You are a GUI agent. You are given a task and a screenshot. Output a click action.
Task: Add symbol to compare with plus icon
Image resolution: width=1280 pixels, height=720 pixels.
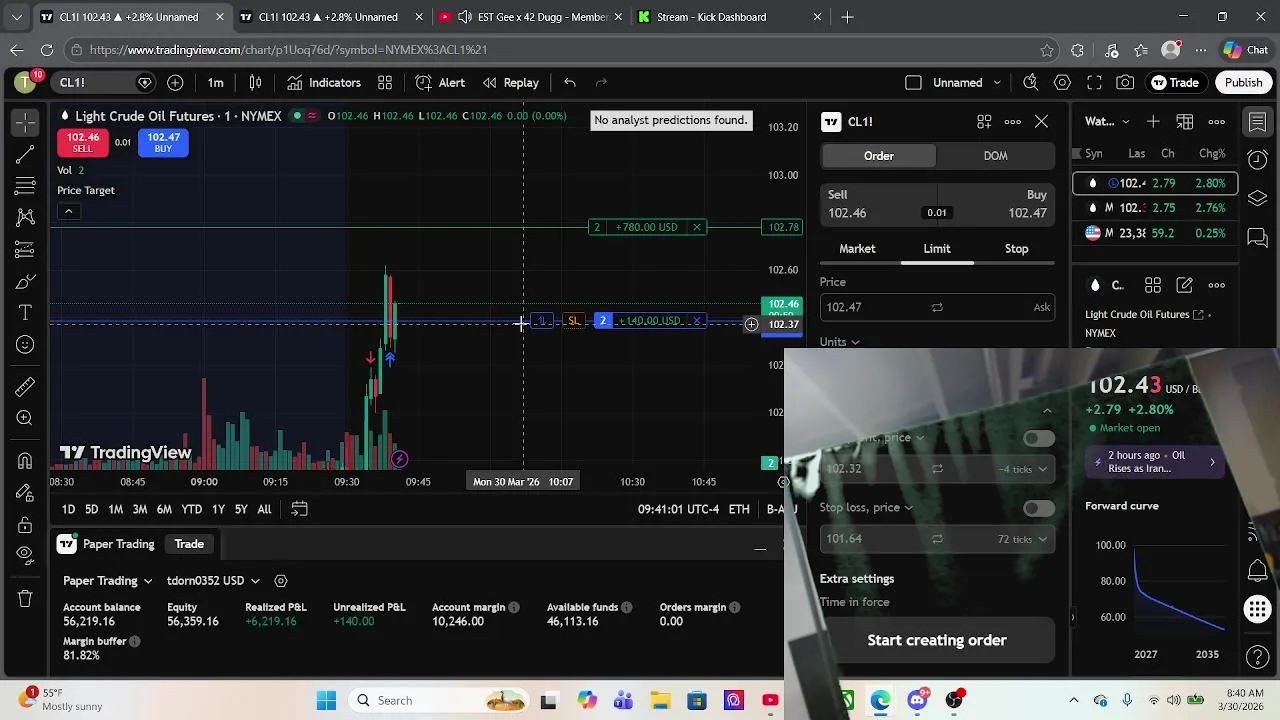[175, 83]
